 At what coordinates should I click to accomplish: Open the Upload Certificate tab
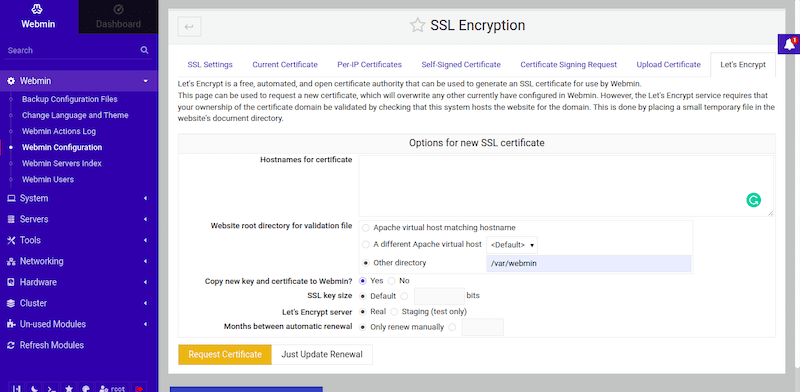[x=668, y=65]
